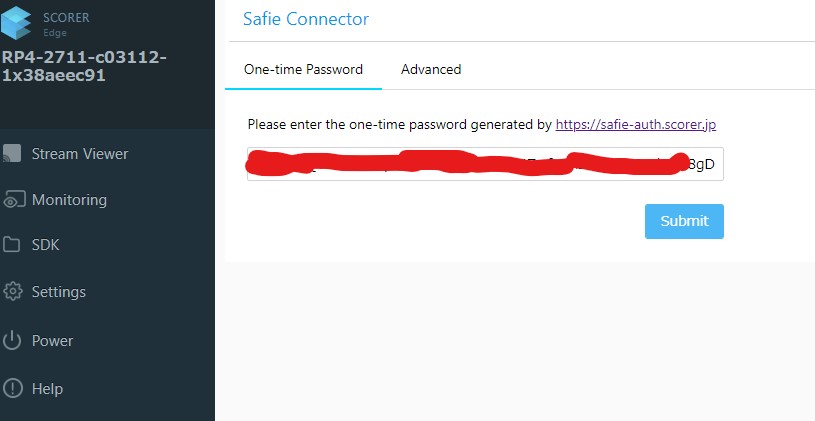815x421 pixels.
Task: Click the Help exclamation circle icon
Action: [x=12, y=389]
